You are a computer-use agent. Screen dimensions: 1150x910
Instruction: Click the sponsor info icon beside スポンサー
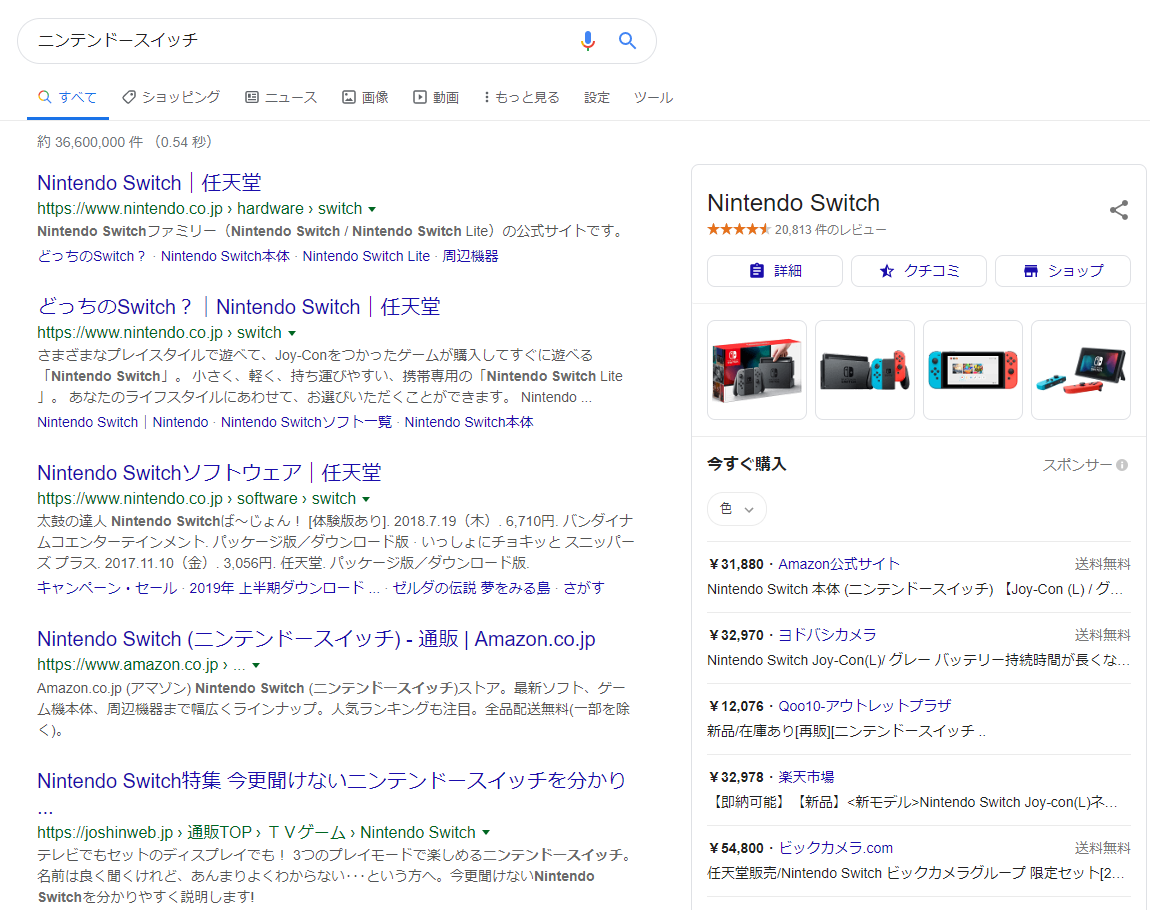[x=1122, y=465]
